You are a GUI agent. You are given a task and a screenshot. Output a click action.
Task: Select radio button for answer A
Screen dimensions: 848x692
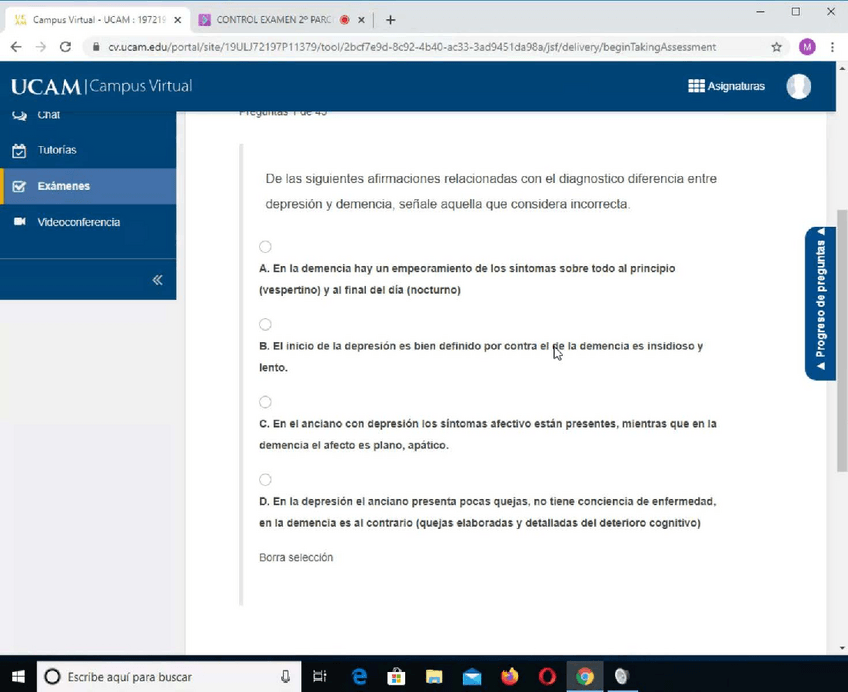pos(265,247)
